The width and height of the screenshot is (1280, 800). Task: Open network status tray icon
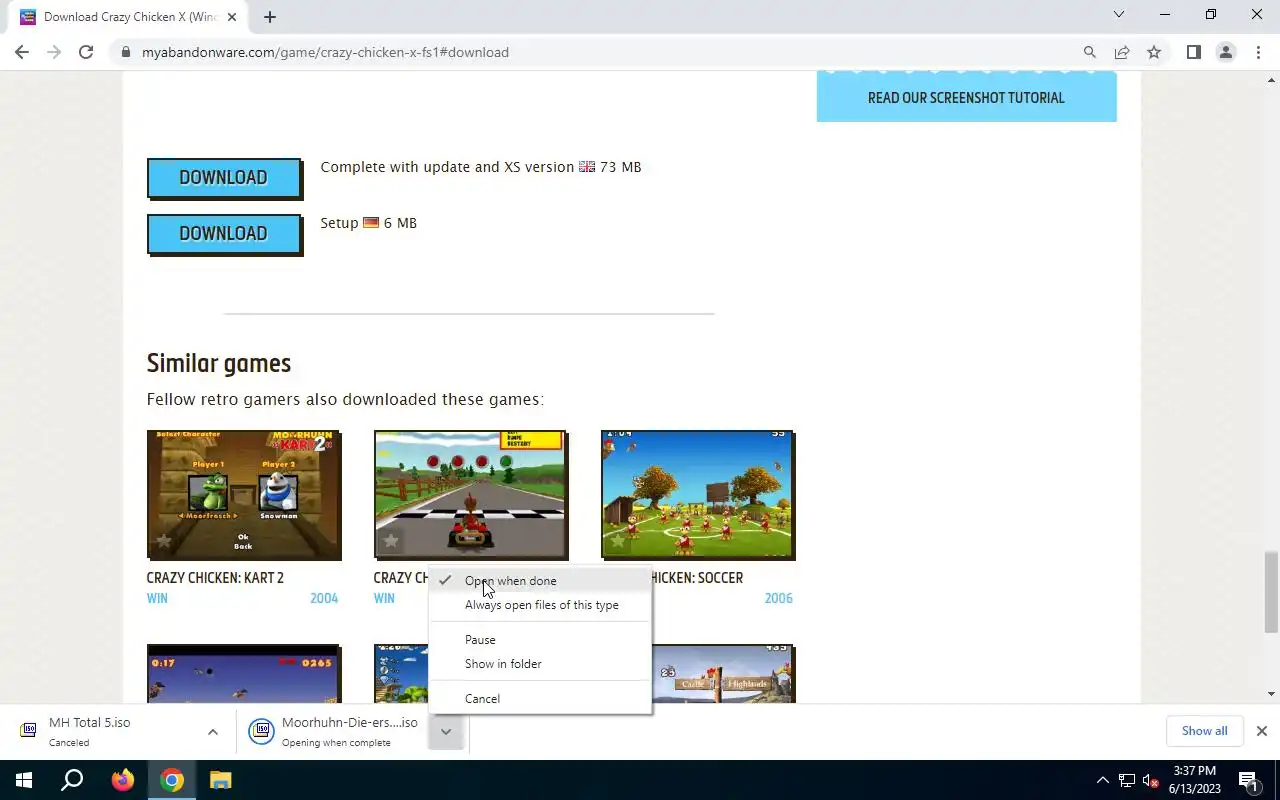tap(1127, 780)
